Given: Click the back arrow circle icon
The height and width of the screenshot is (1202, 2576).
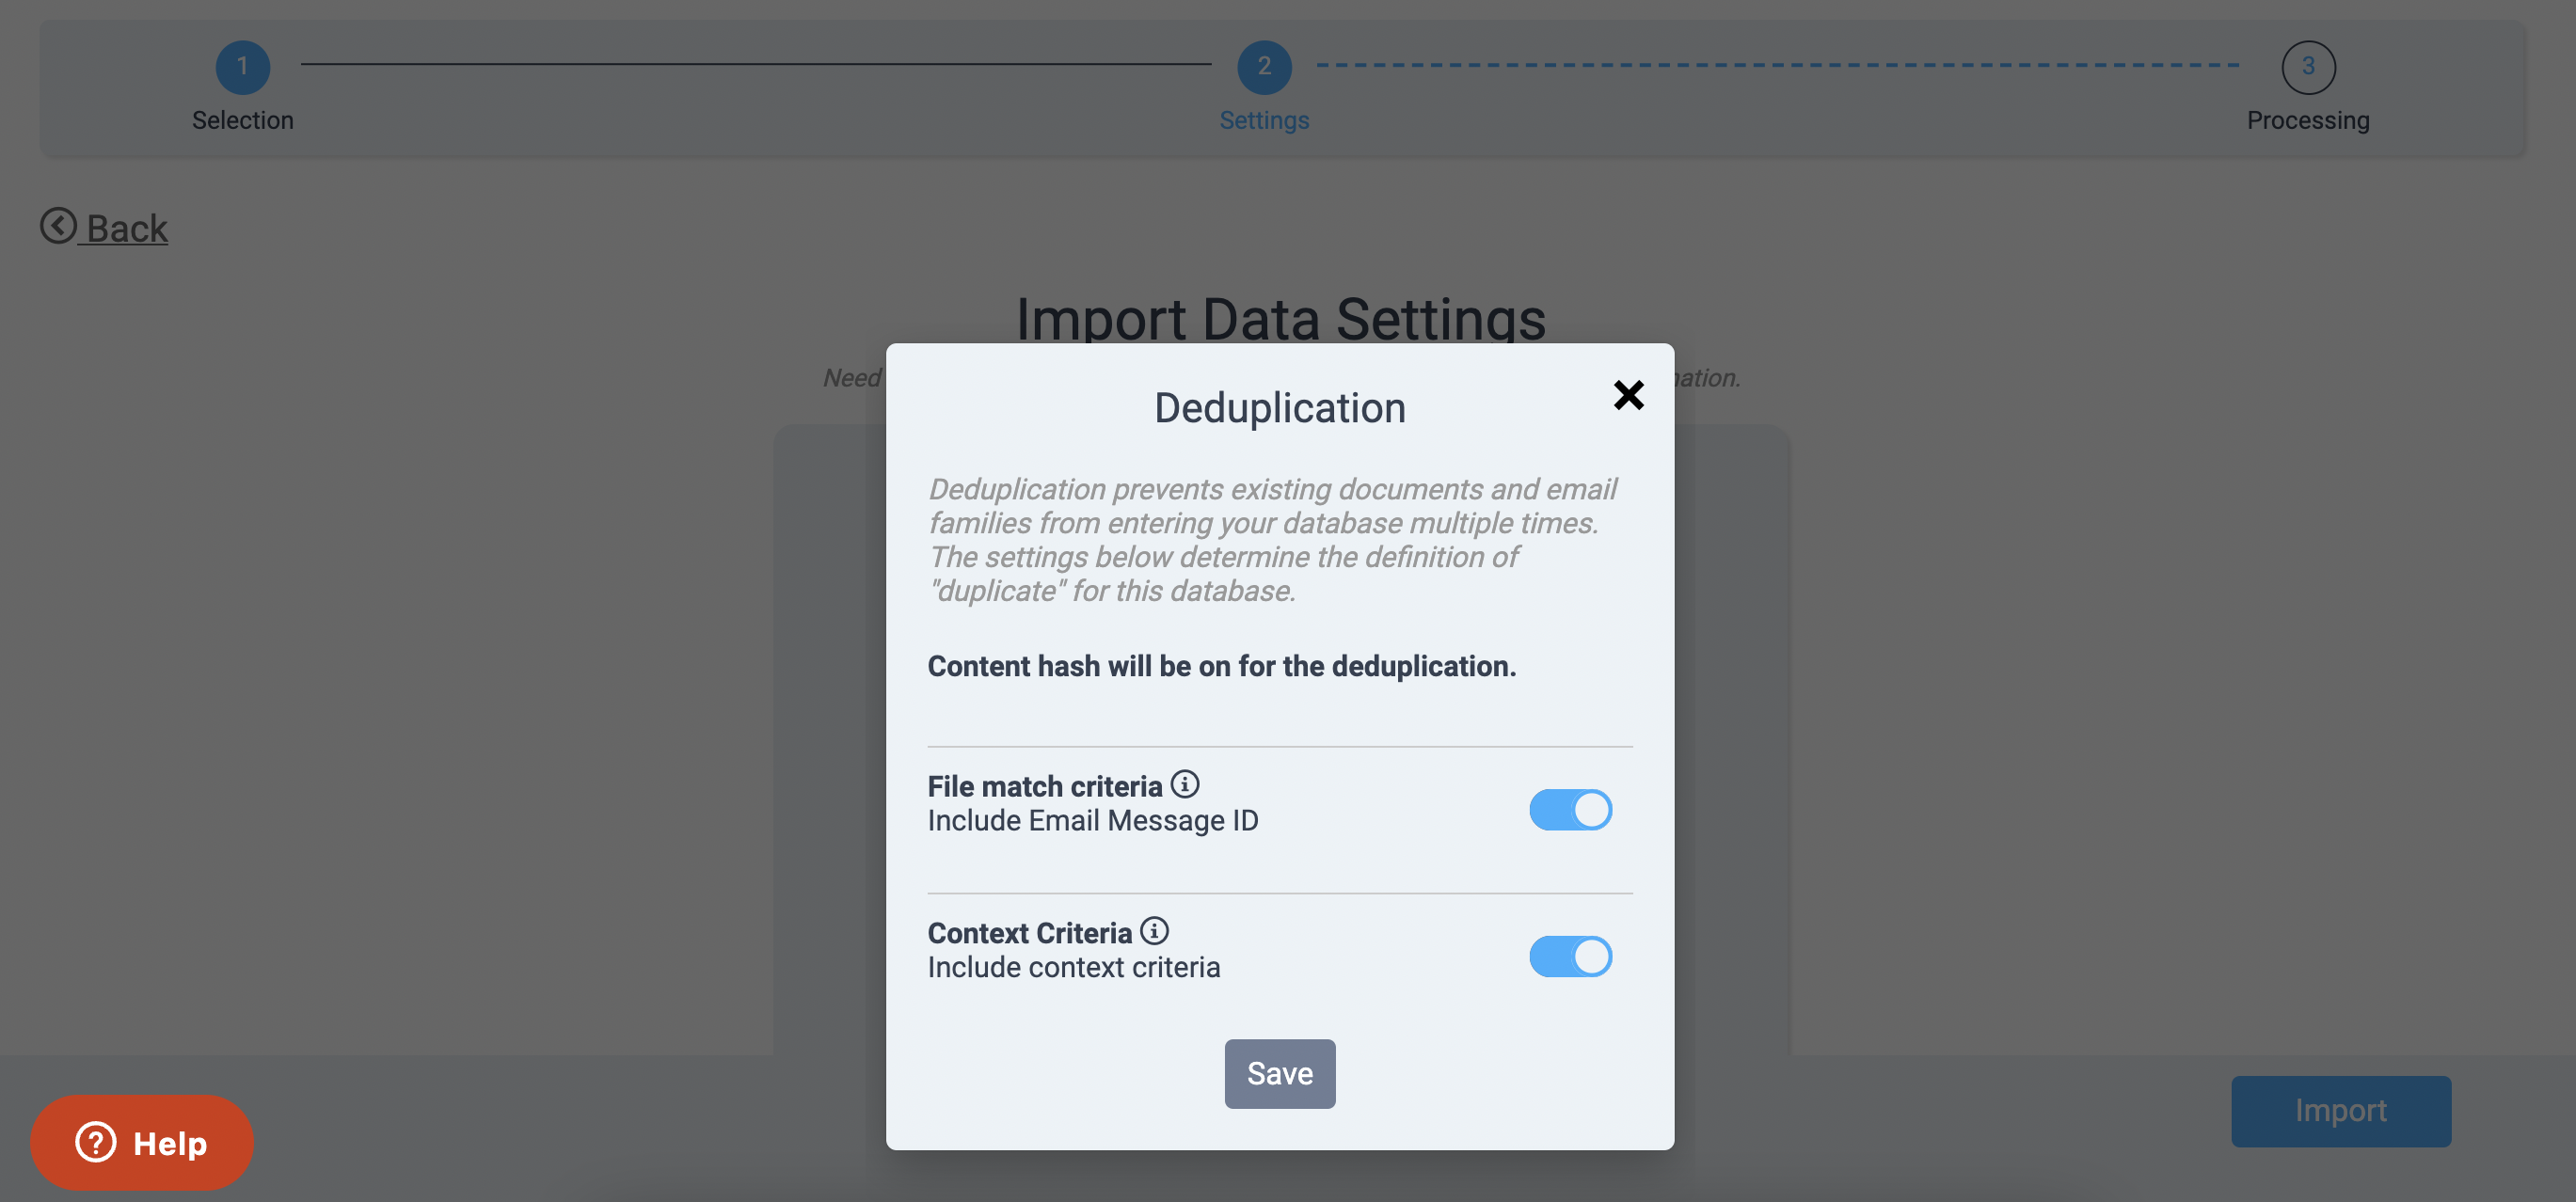Looking at the screenshot, I should 58,225.
